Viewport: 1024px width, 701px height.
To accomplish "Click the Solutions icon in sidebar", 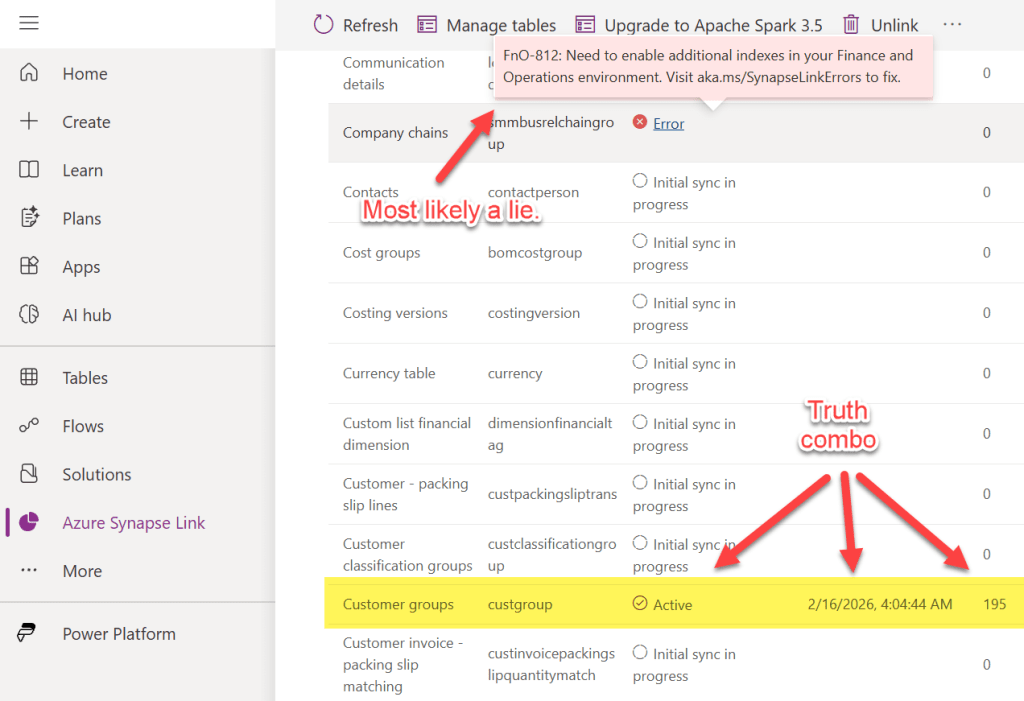I will point(29,474).
